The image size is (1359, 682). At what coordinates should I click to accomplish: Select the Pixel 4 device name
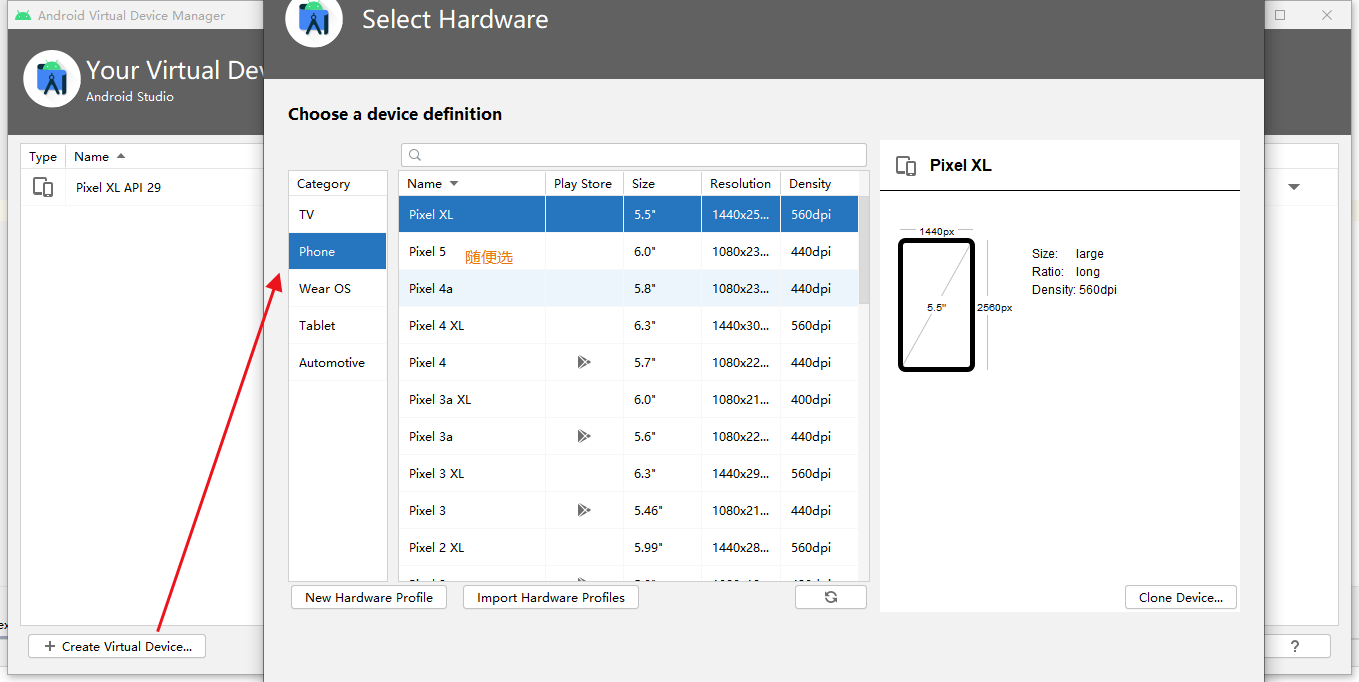coord(428,362)
